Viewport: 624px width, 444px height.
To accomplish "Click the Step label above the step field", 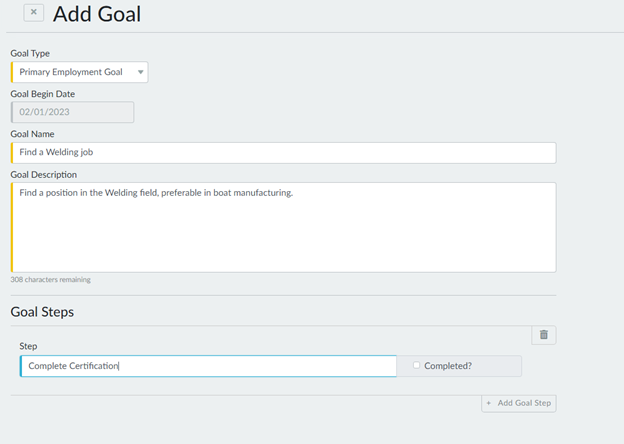I will (x=28, y=346).
